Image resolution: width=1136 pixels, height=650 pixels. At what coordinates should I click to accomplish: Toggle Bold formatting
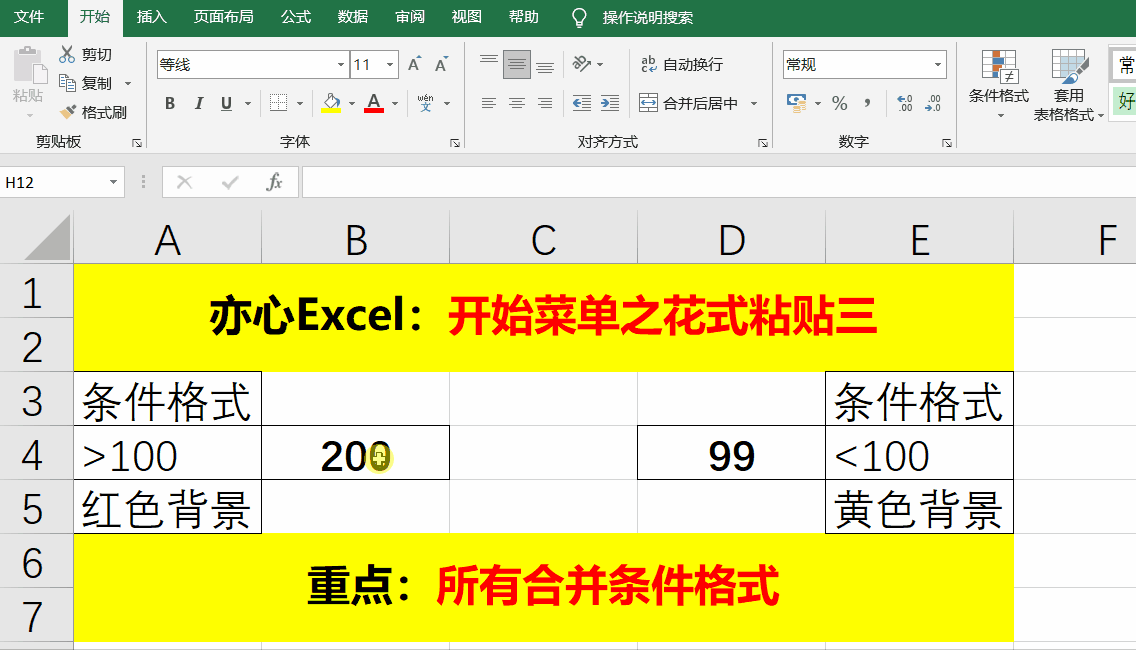[x=170, y=104]
